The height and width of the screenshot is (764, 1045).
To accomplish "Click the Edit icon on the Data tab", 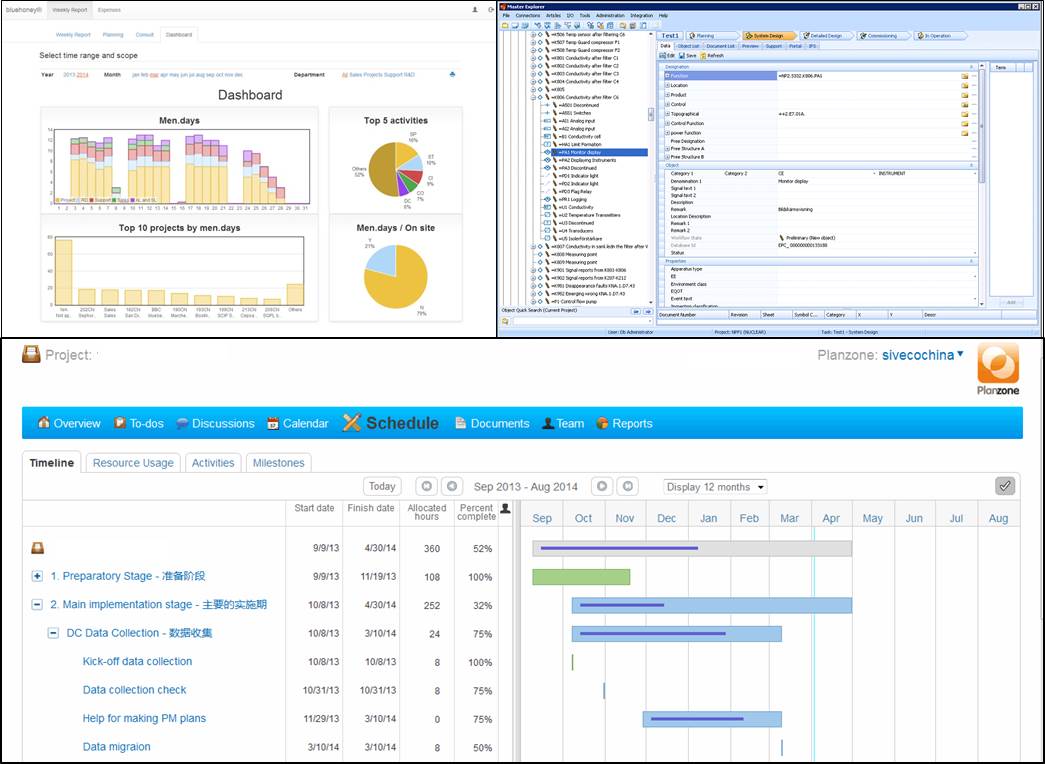I will pos(663,55).
